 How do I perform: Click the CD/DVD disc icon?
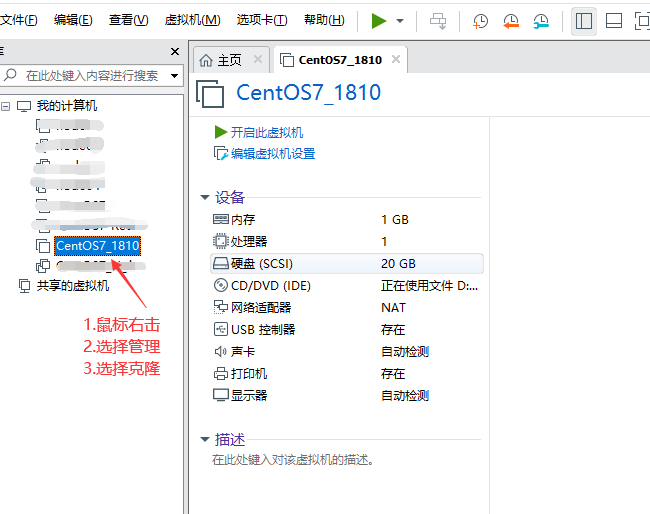pyautogui.click(x=221, y=285)
